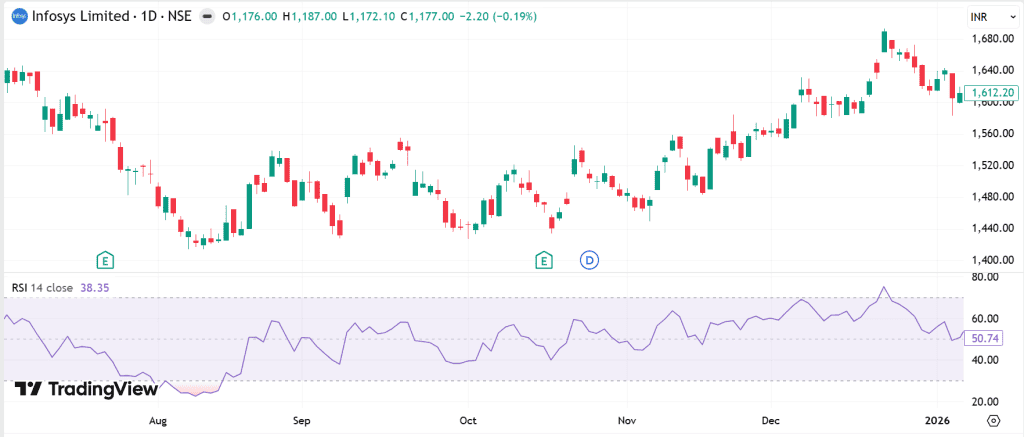
Task: Click the Dec label on time axis
Action: (x=771, y=420)
